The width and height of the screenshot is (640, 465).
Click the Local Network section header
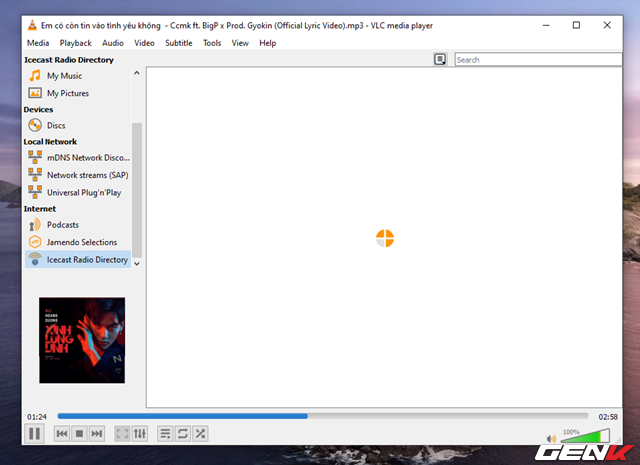50,142
